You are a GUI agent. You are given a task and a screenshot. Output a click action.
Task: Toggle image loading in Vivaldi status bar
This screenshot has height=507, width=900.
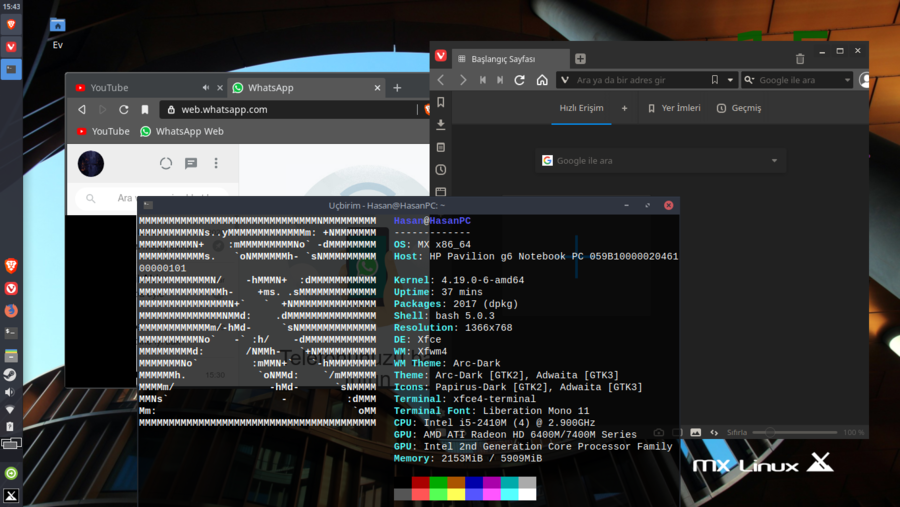point(695,433)
